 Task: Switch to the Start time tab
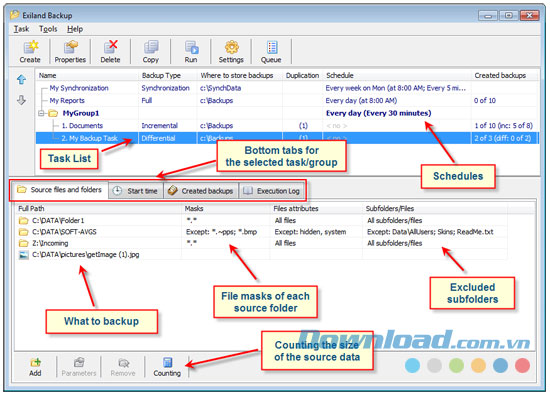[x=136, y=191]
